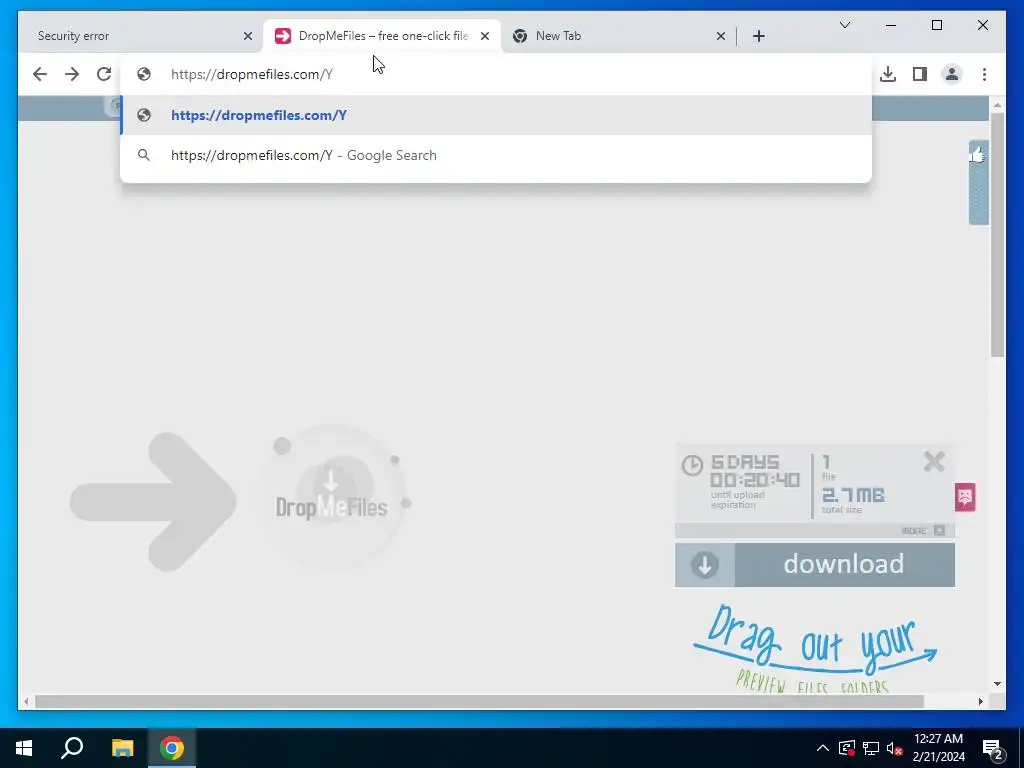Expand the MORE section
This screenshot has width=1024, height=768.
click(x=923, y=530)
